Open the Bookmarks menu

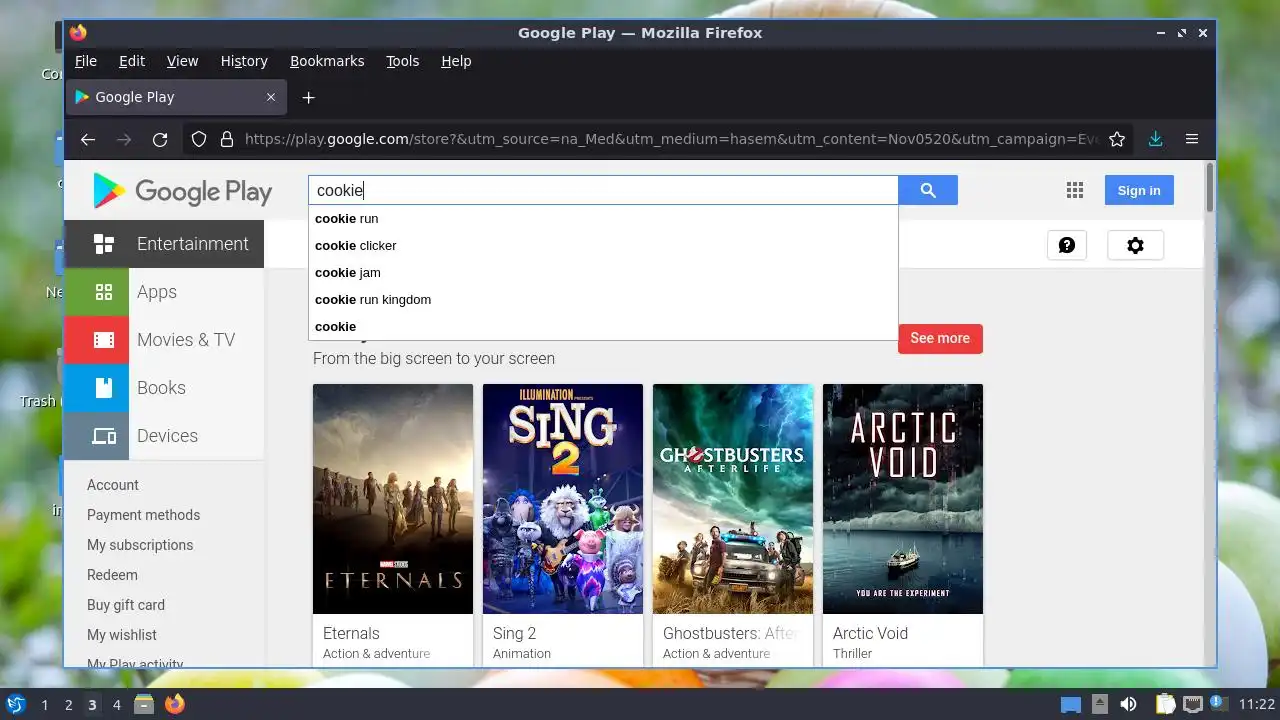click(327, 61)
